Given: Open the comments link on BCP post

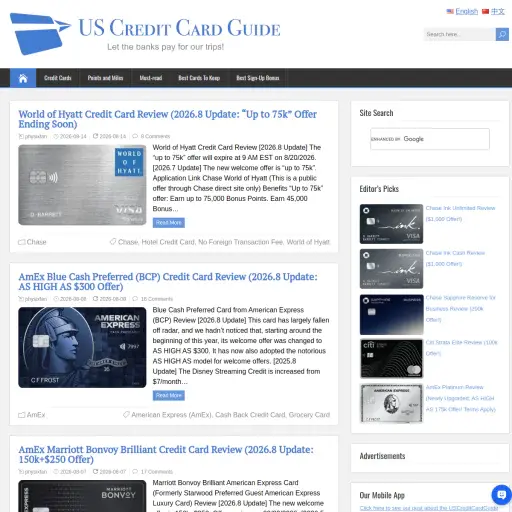Looking at the screenshot, I should pyautogui.click(x=157, y=299).
